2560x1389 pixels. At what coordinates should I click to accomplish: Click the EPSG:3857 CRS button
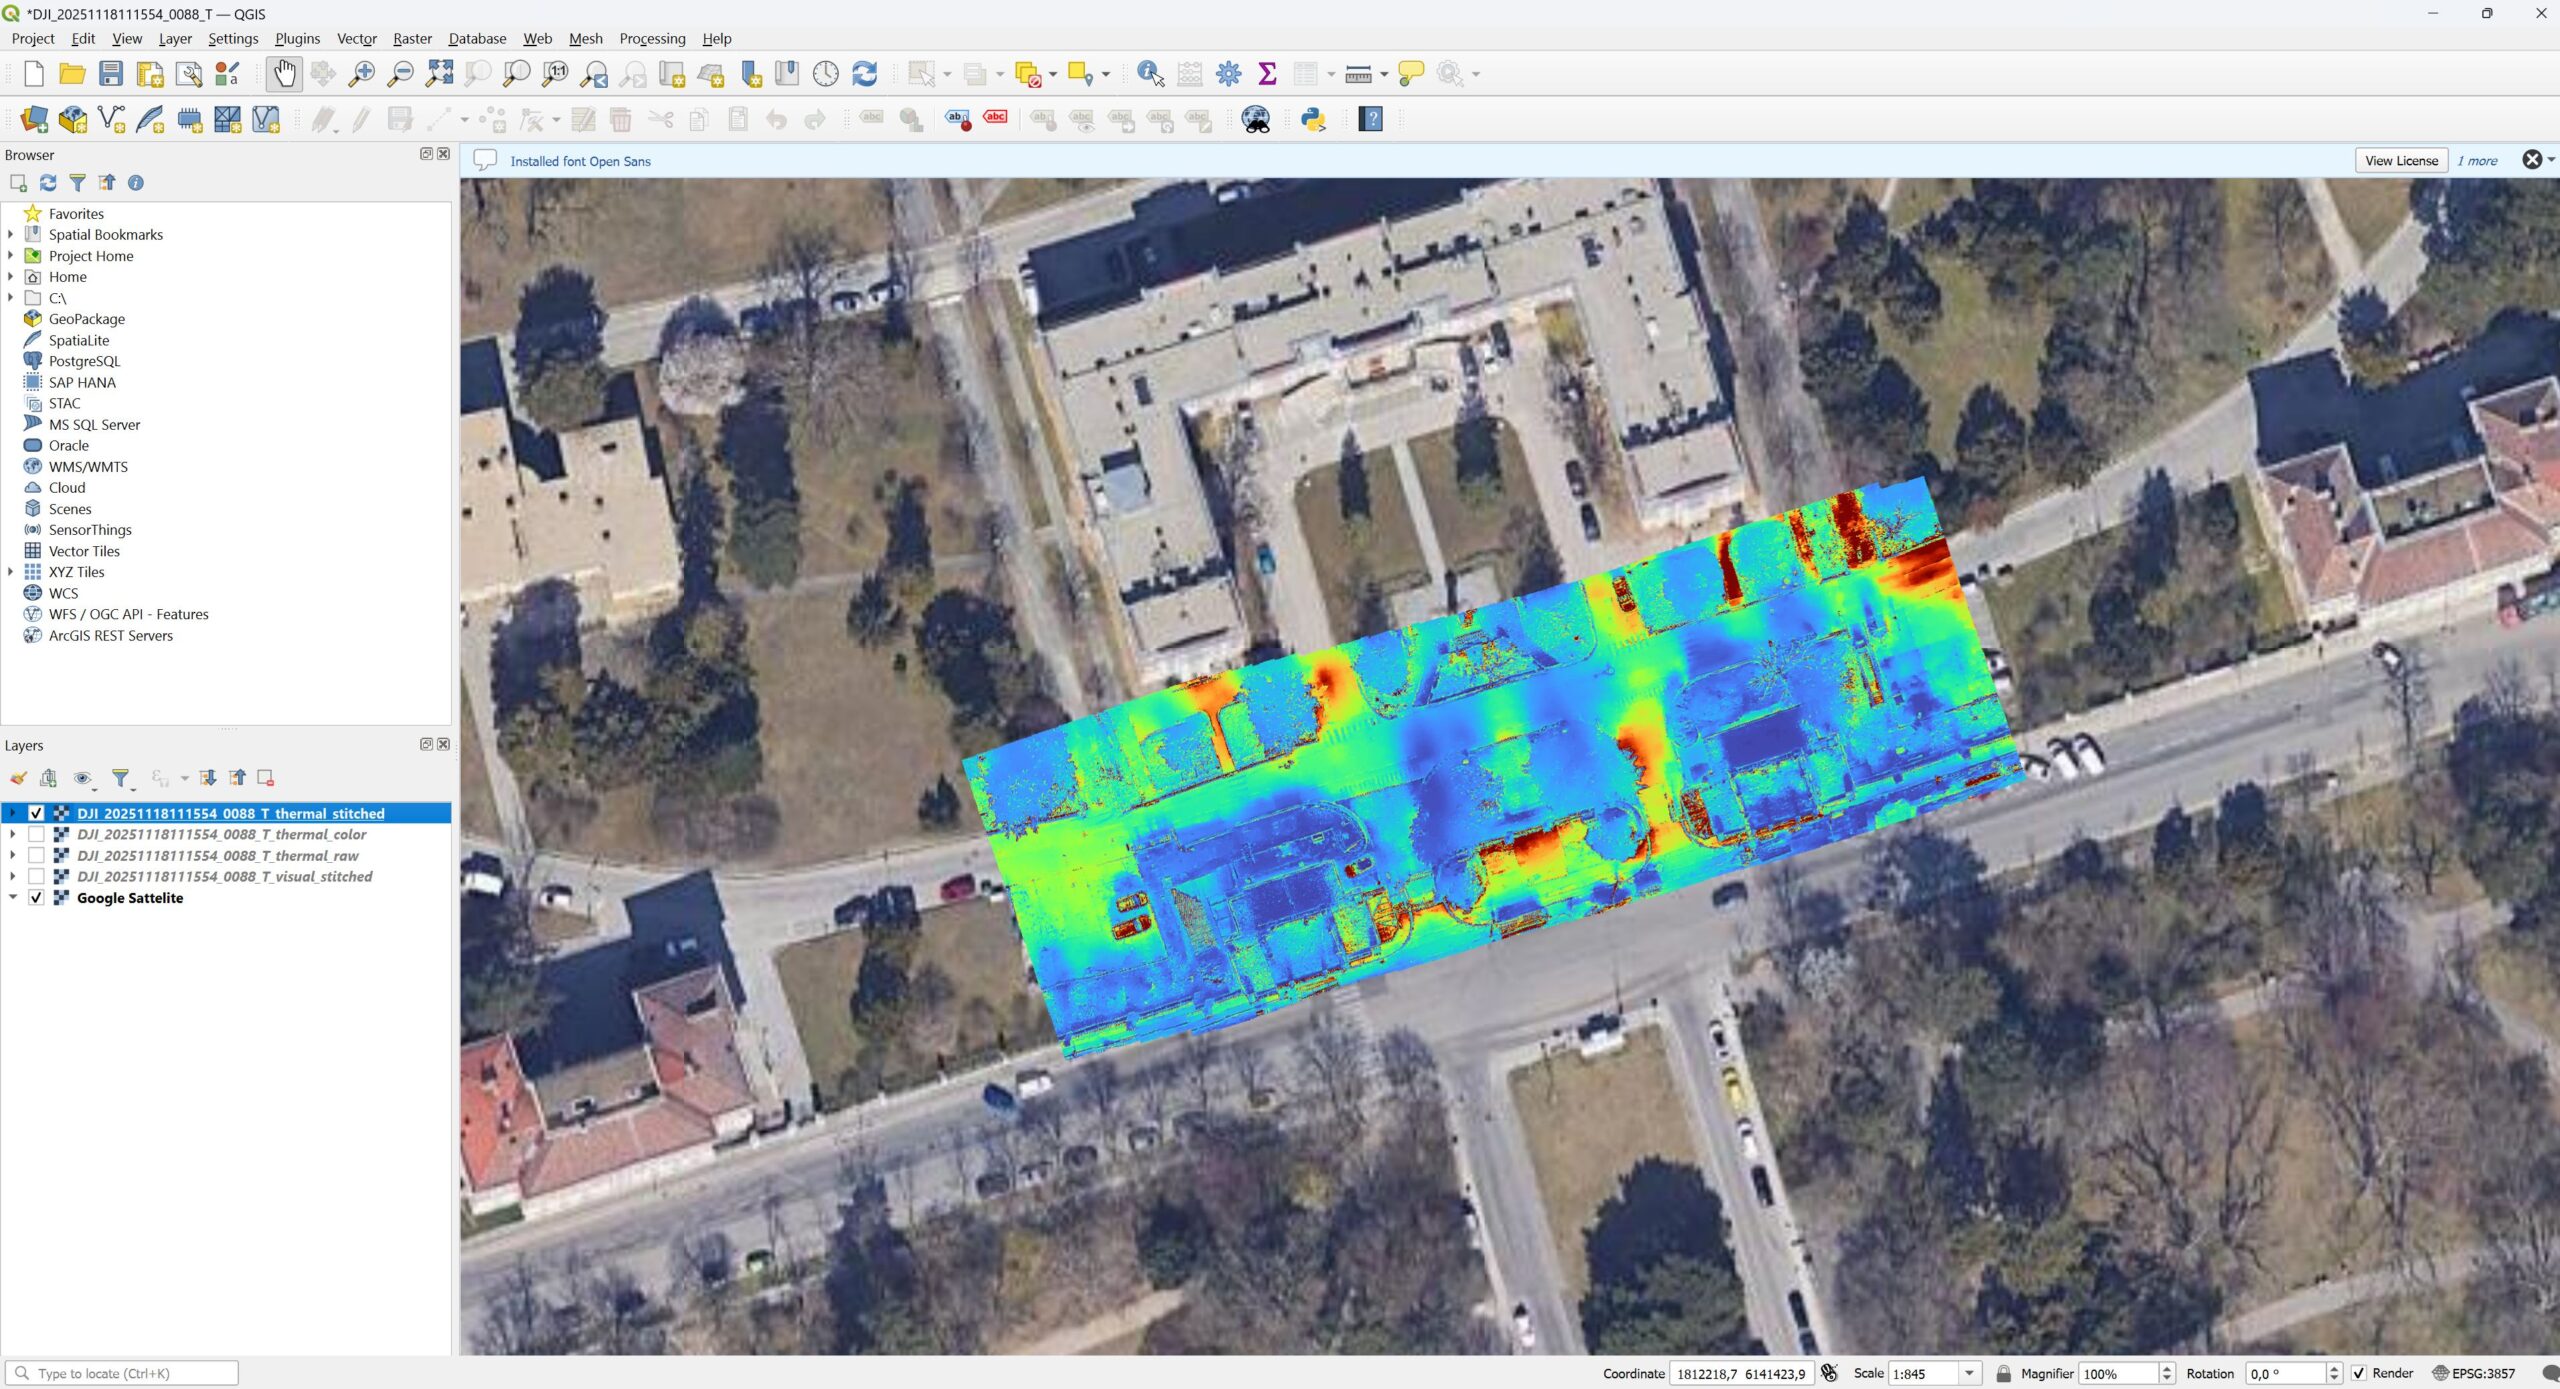point(2474,1373)
